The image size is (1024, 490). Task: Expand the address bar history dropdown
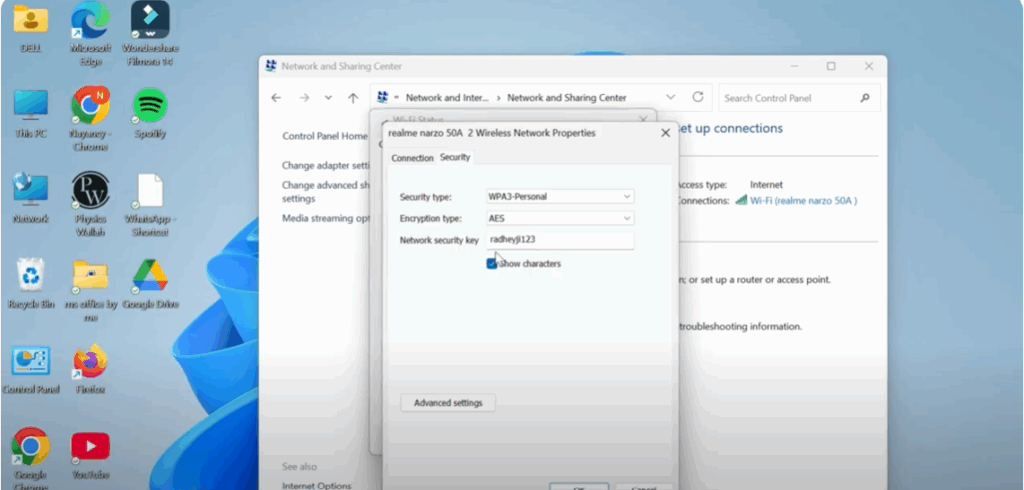(671, 98)
